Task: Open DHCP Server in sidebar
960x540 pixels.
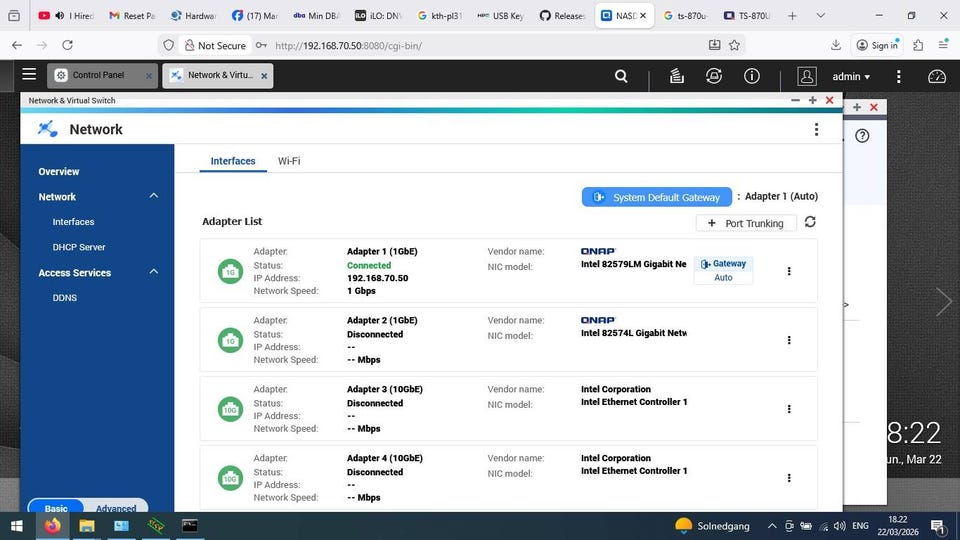Action: coord(79,247)
